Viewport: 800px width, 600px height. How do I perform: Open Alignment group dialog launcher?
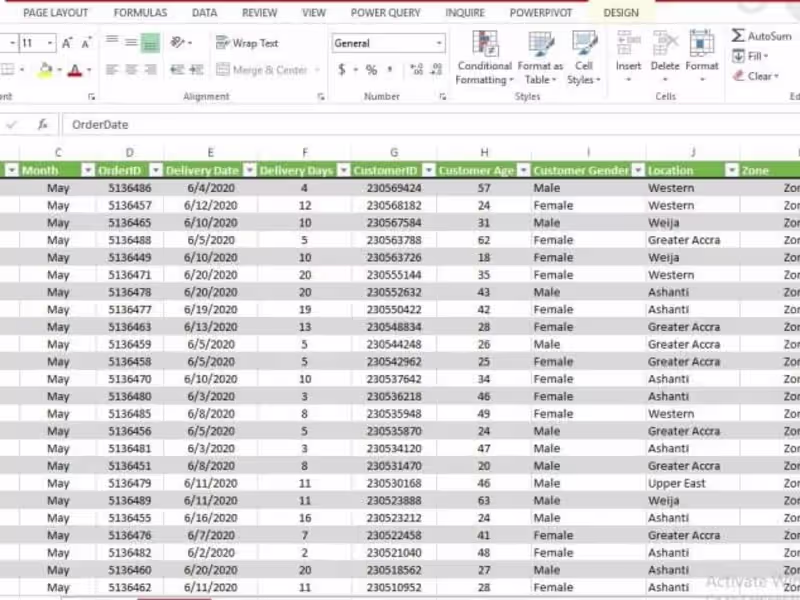click(321, 96)
